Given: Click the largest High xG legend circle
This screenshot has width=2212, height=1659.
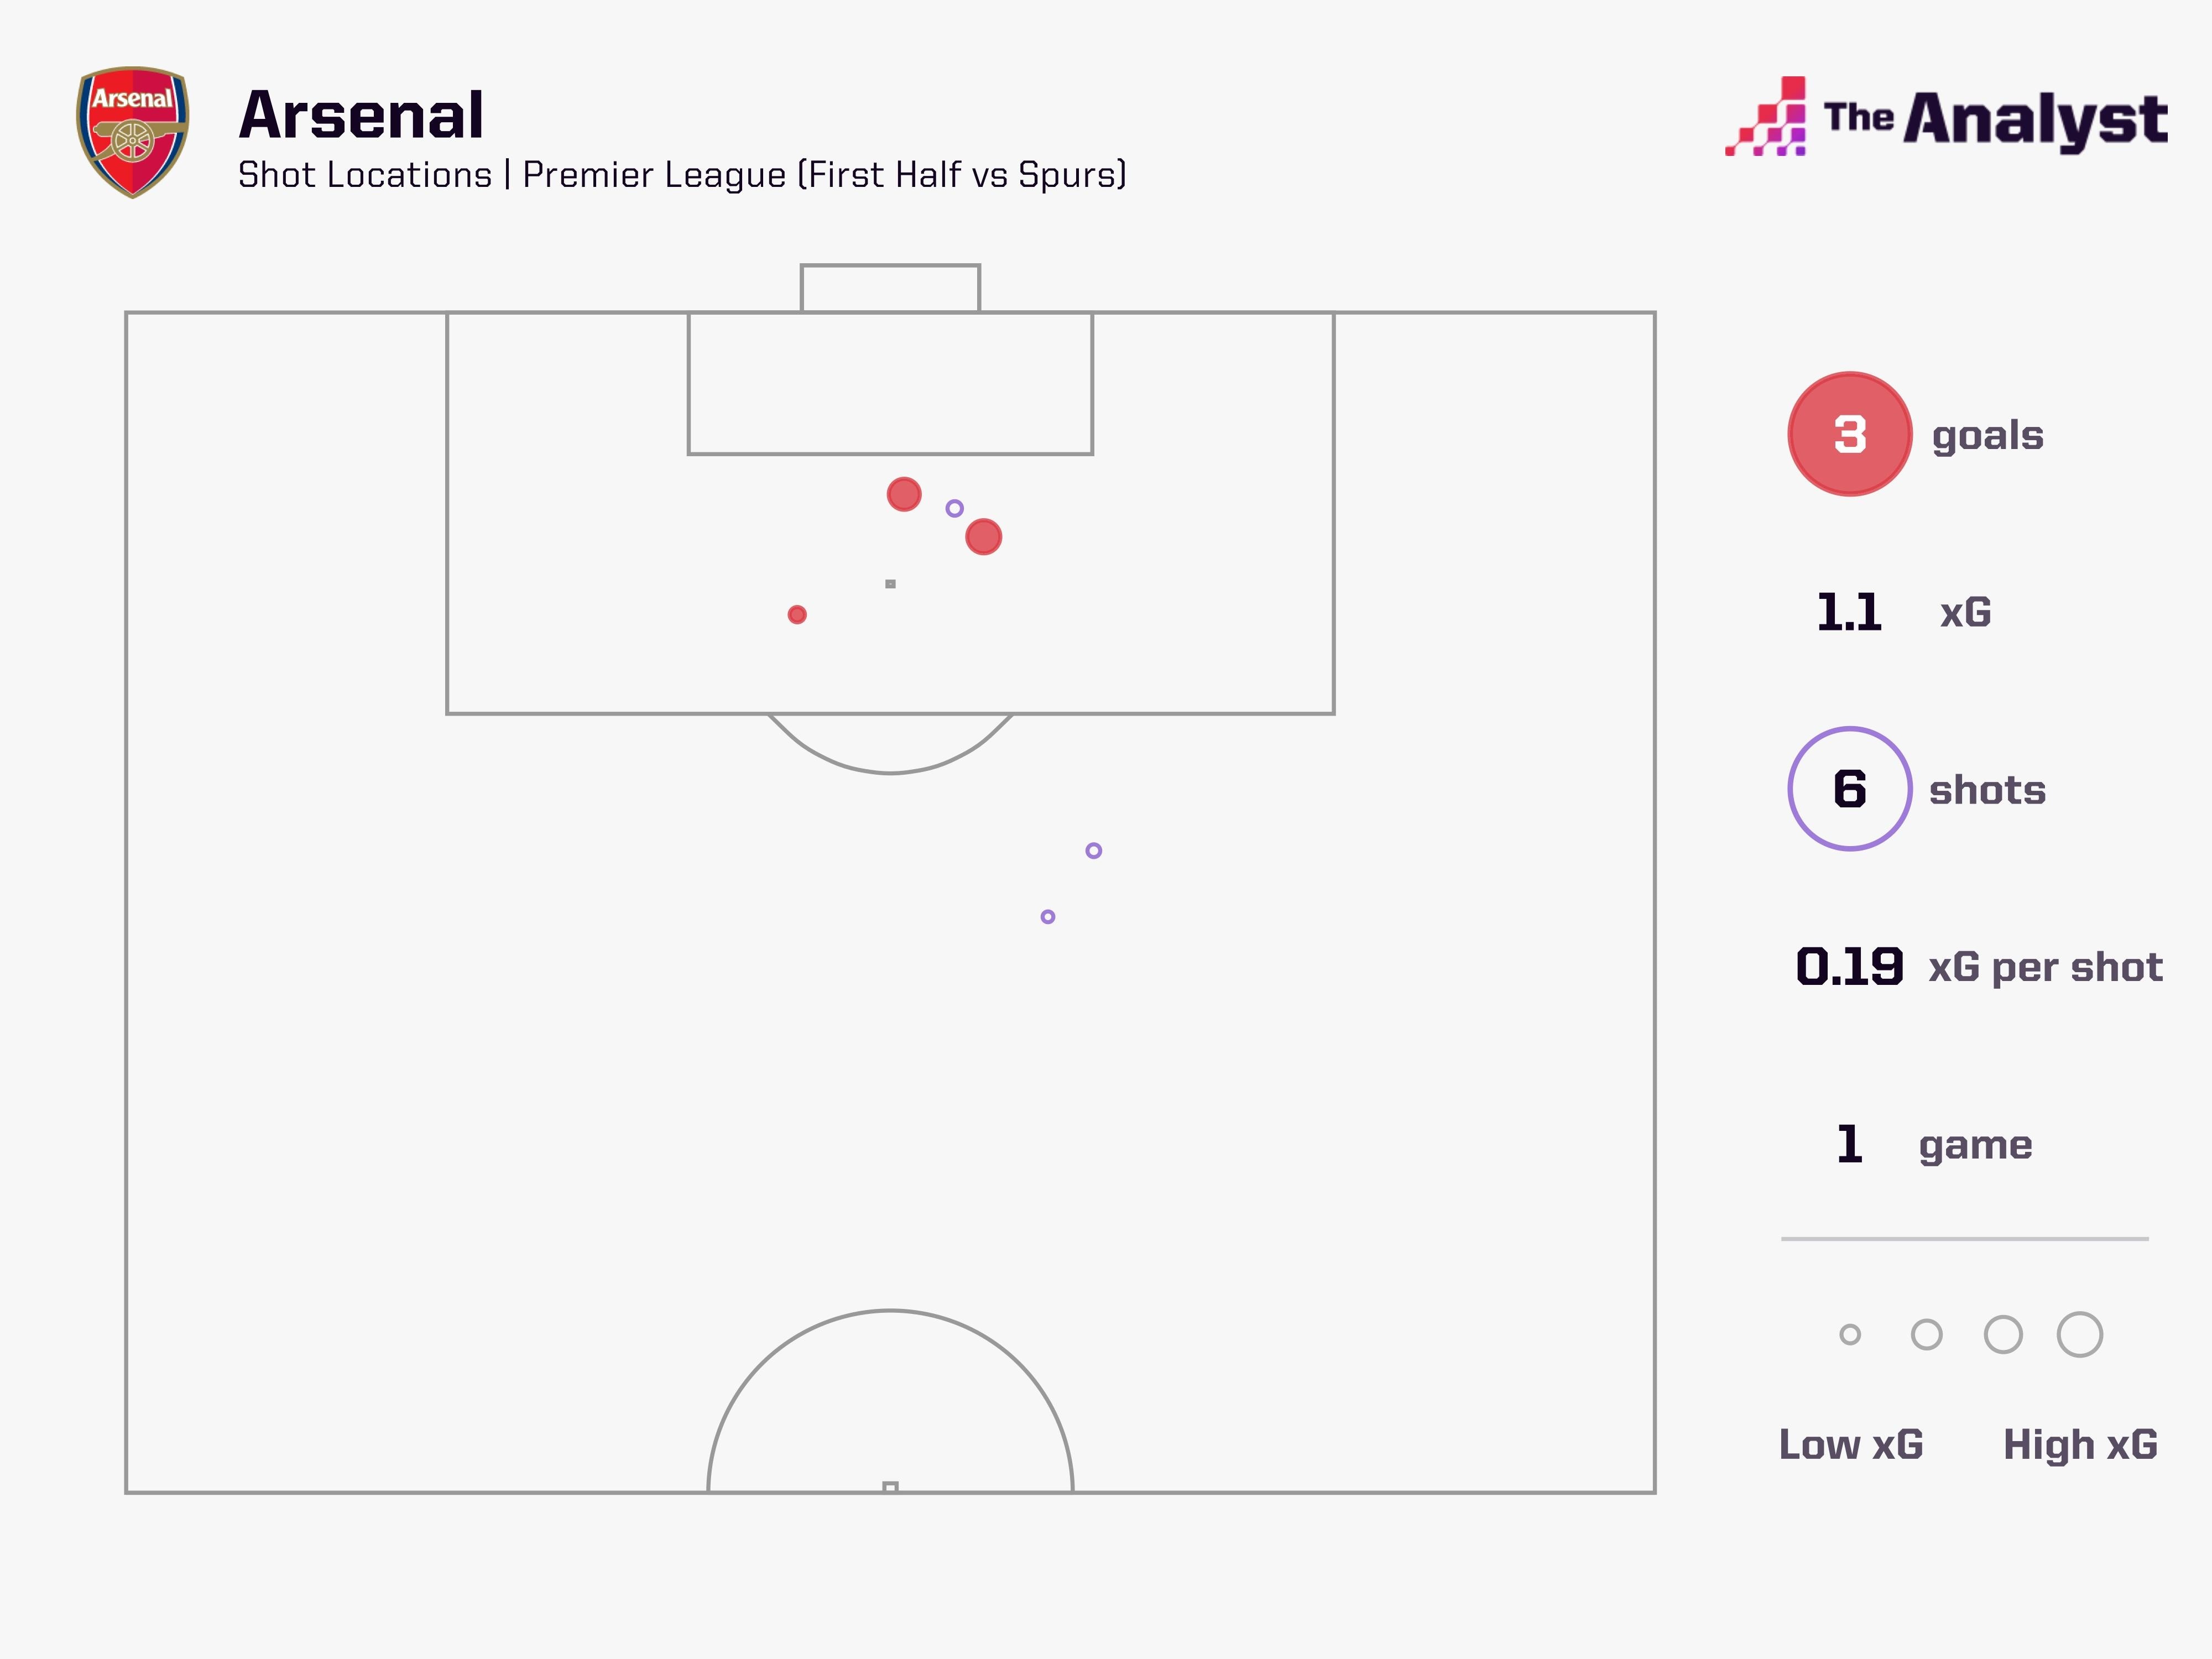Looking at the screenshot, I should tap(2080, 1334).
